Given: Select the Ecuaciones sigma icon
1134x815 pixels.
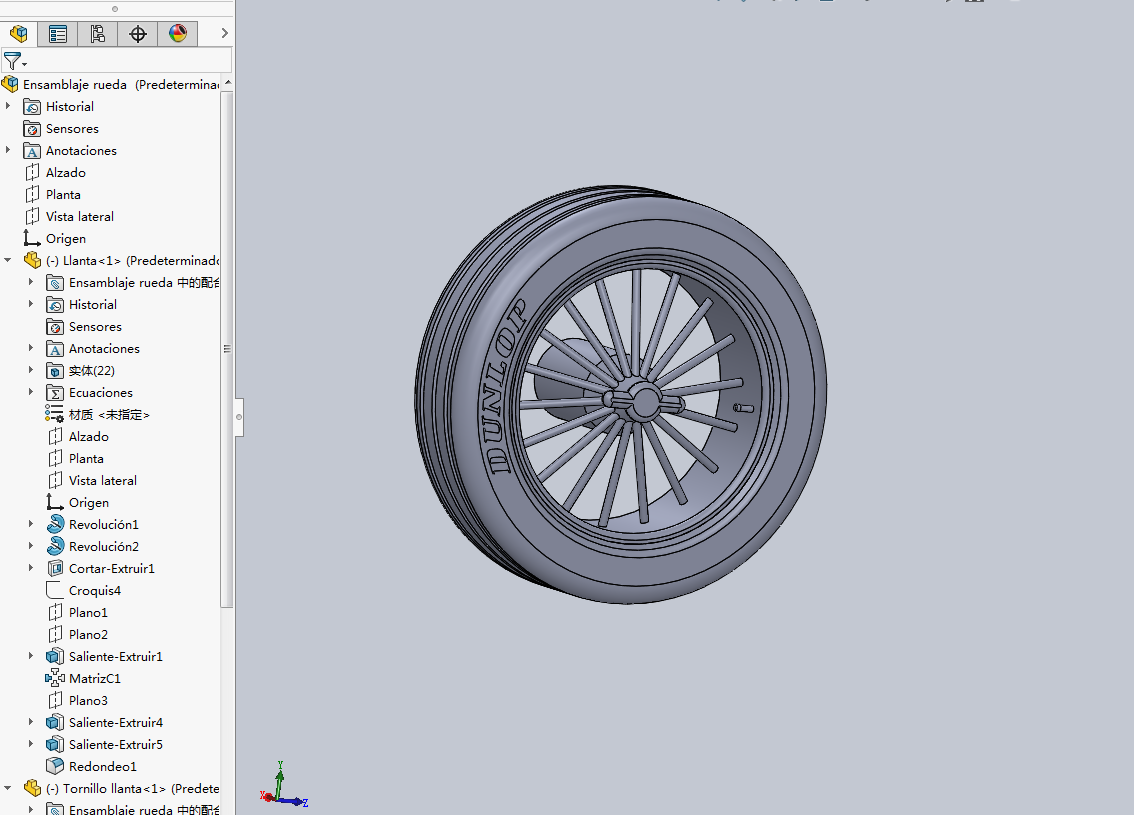Looking at the screenshot, I should click(x=55, y=393).
